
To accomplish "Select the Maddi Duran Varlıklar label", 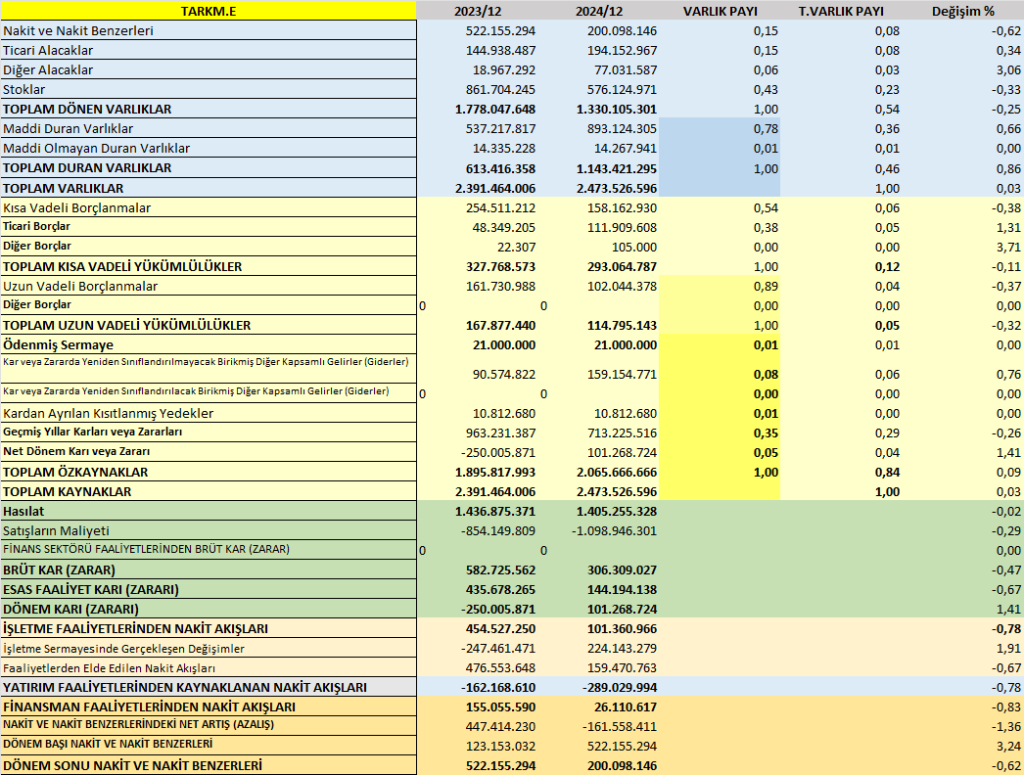I will 68,129.
